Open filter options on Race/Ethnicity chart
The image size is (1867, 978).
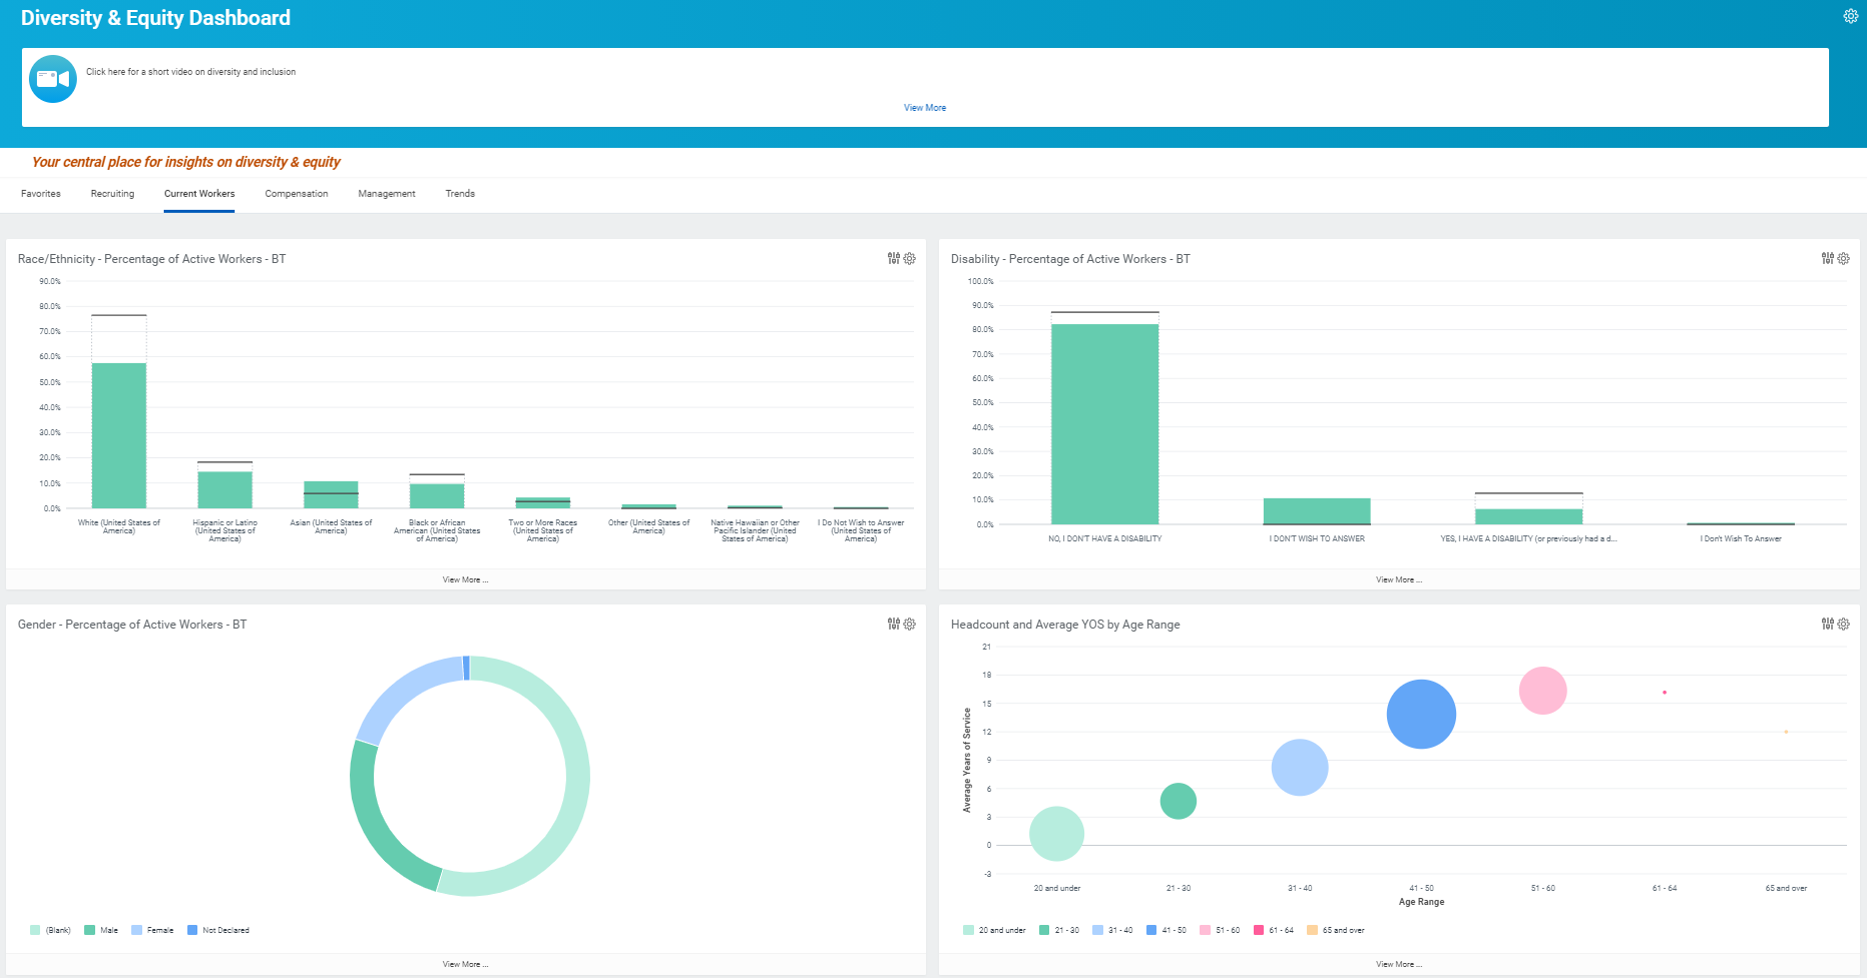tap(893, 258)
